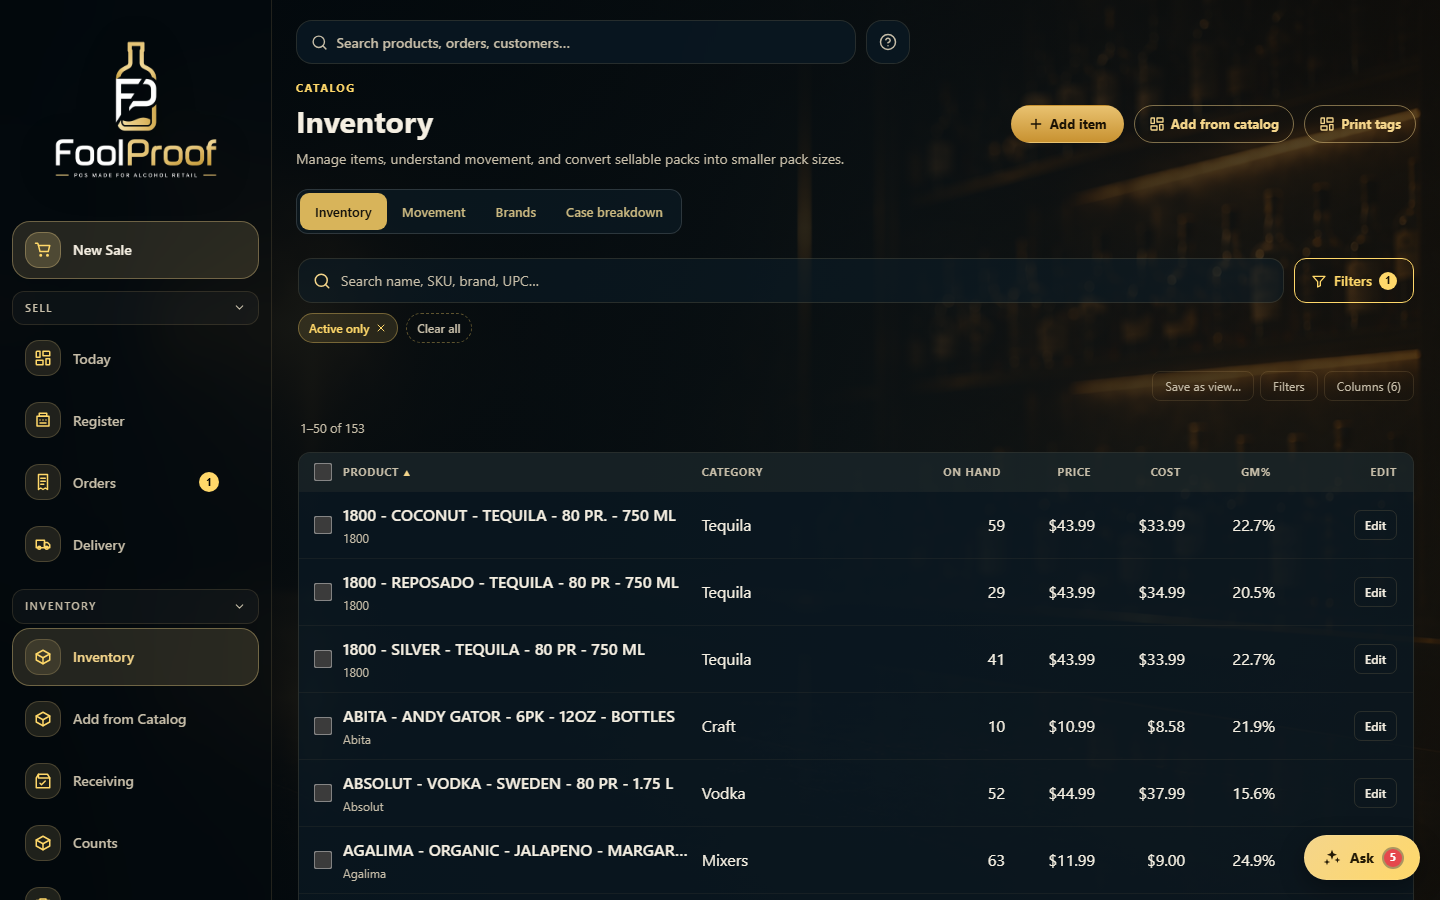Open Today in the sidebar
1440x900 pixels.
click(x=135, y=358)
